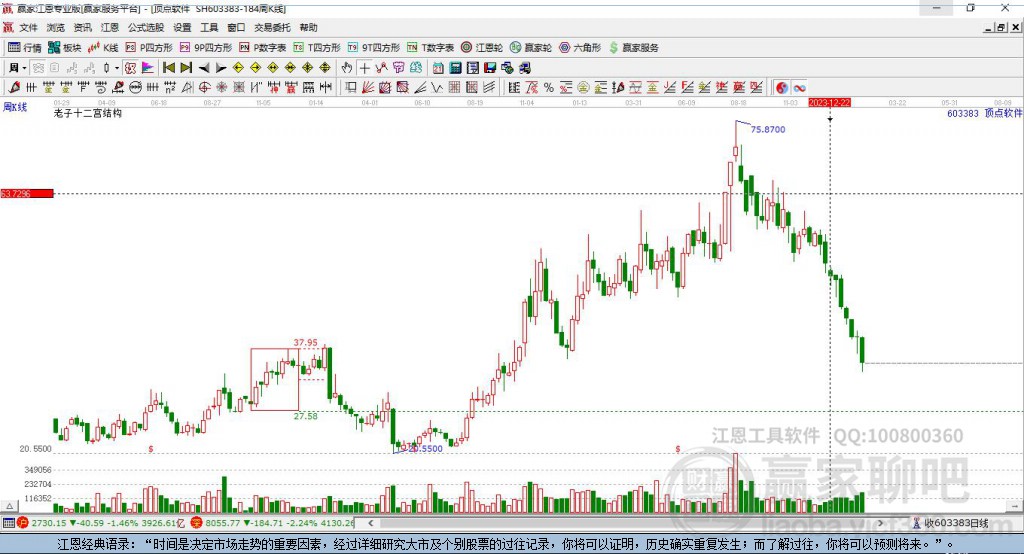Open the 板块 sector view
Image resolution: width=1024 pixels, height=554 pixels.
click(65, 48)
